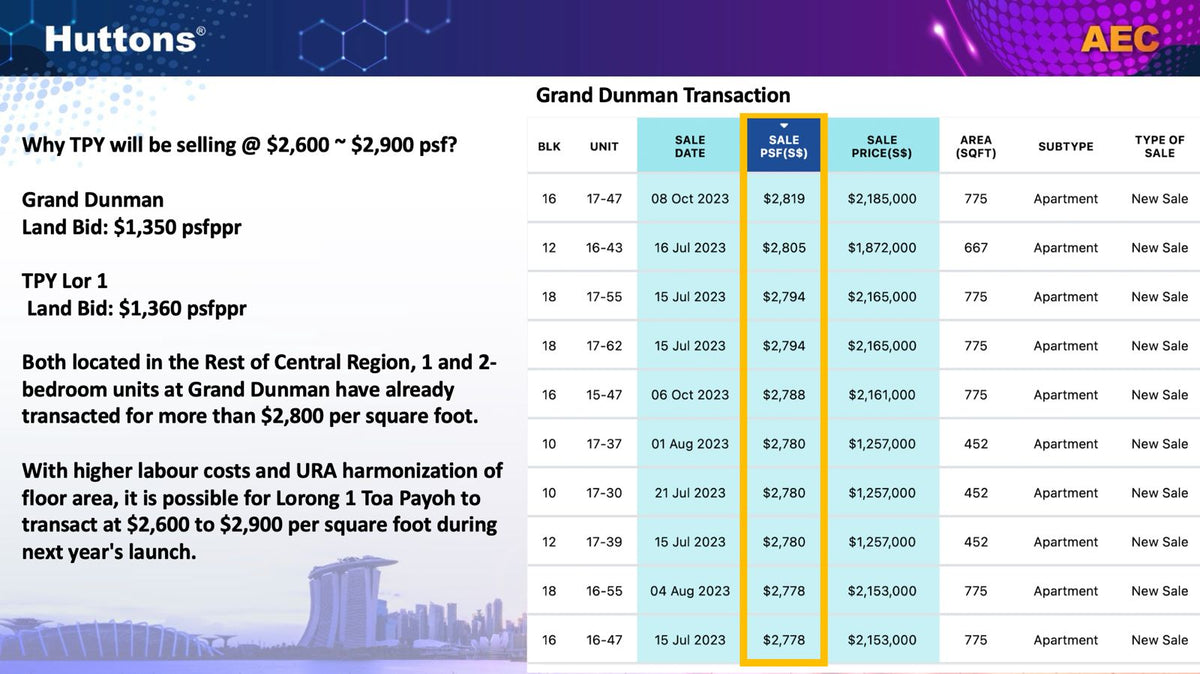Viewport: 1200px width, 674px height.
Task: Click the Huttons logo
Action: tap(125, 39)
